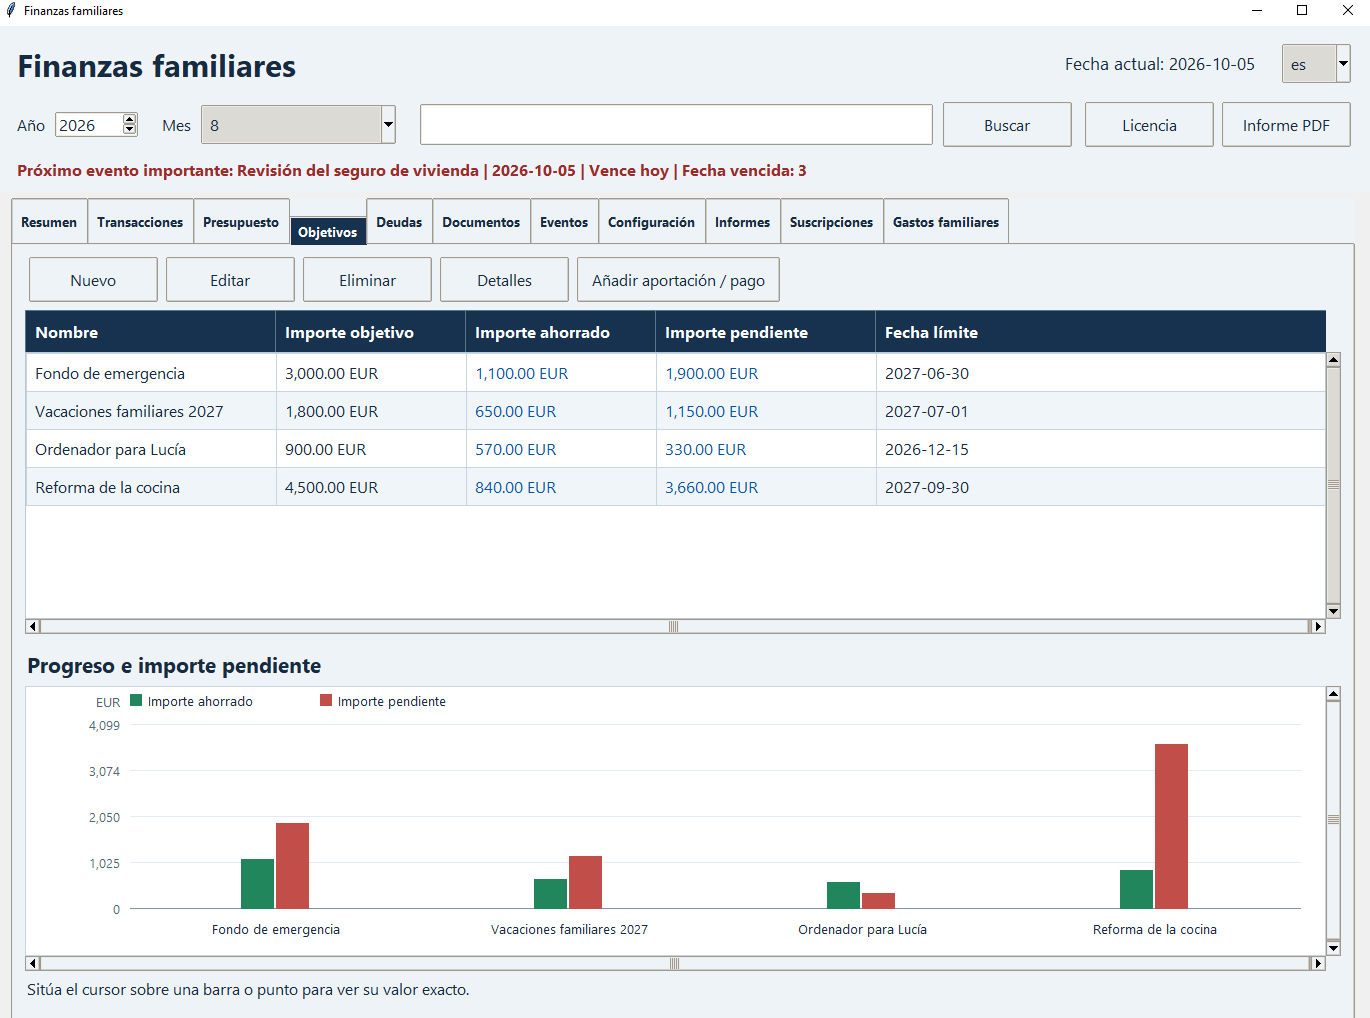1370x1018 pixels.
Task: Open the Documentos tab
Action: pyautogui.click(x=481, y=222)
